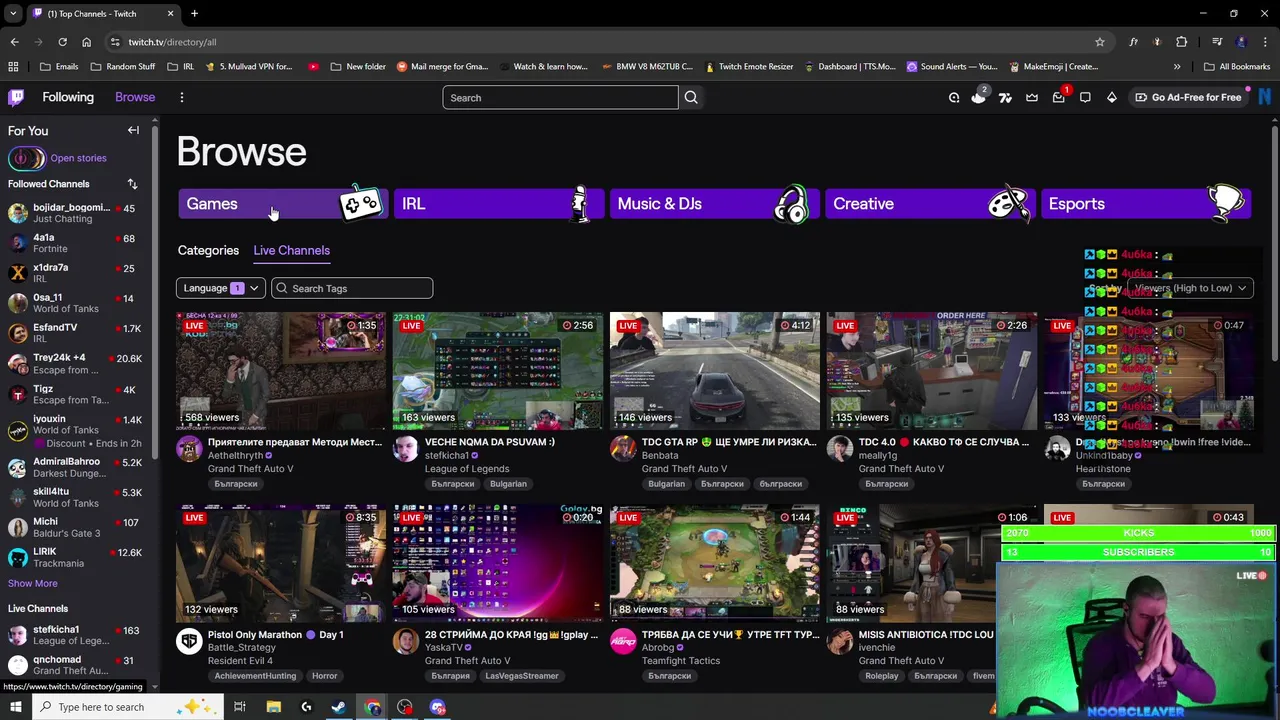
Task: Sort followed channels with the arrows icon
Action: coord(132,184)
